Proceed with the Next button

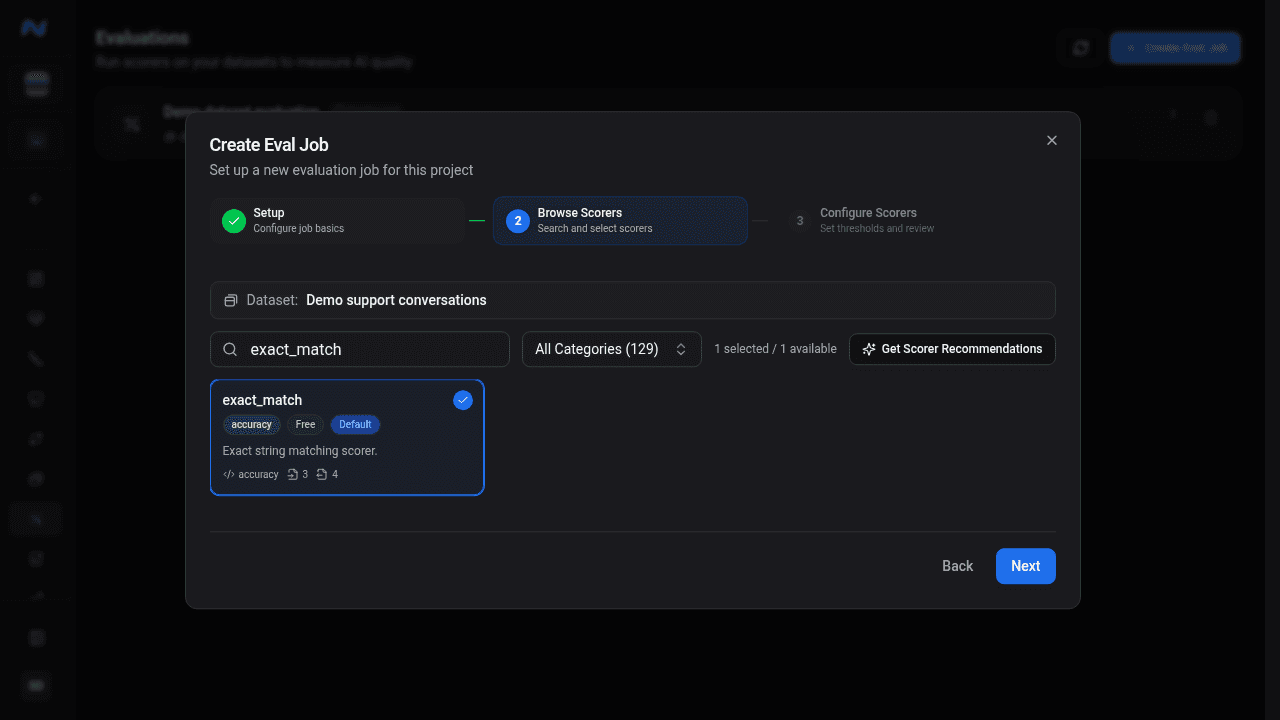1026,566
